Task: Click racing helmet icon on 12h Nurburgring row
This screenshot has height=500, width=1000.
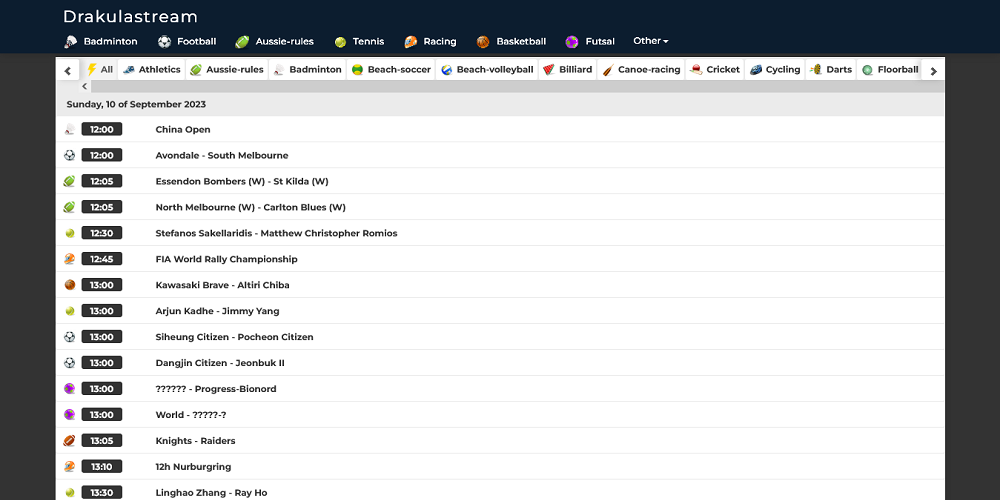Action: point(70,467)
